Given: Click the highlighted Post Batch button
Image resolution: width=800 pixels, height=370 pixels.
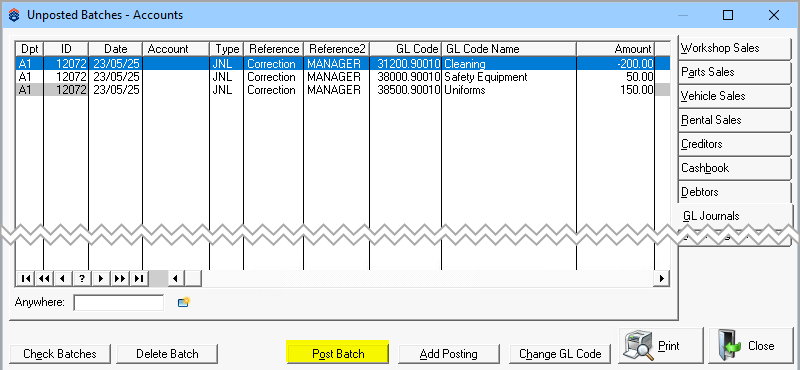Looking at the screenshot, I should point(338,354).
